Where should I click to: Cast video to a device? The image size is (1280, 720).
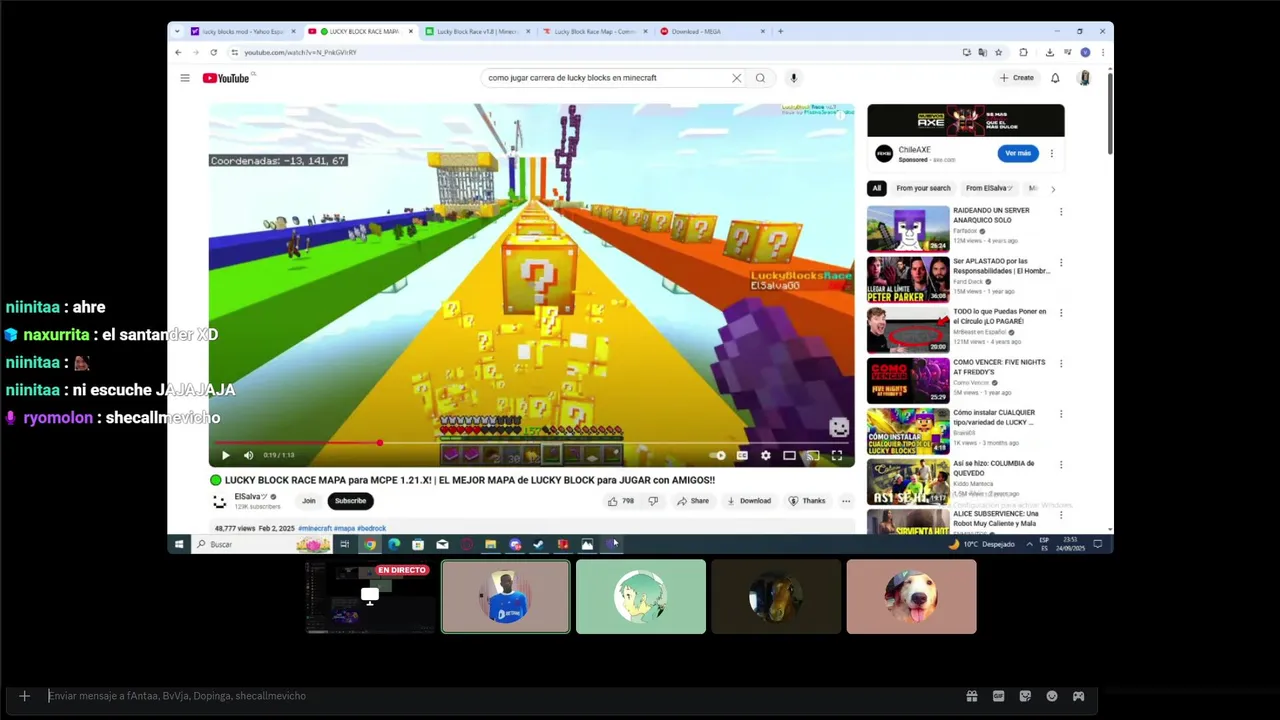click(813, 455)
